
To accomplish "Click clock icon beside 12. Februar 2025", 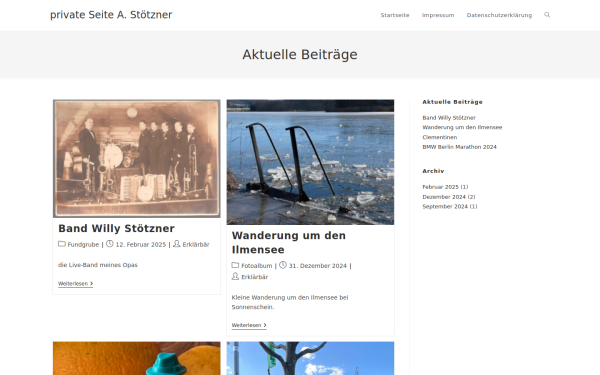I will tap(110, 244).
